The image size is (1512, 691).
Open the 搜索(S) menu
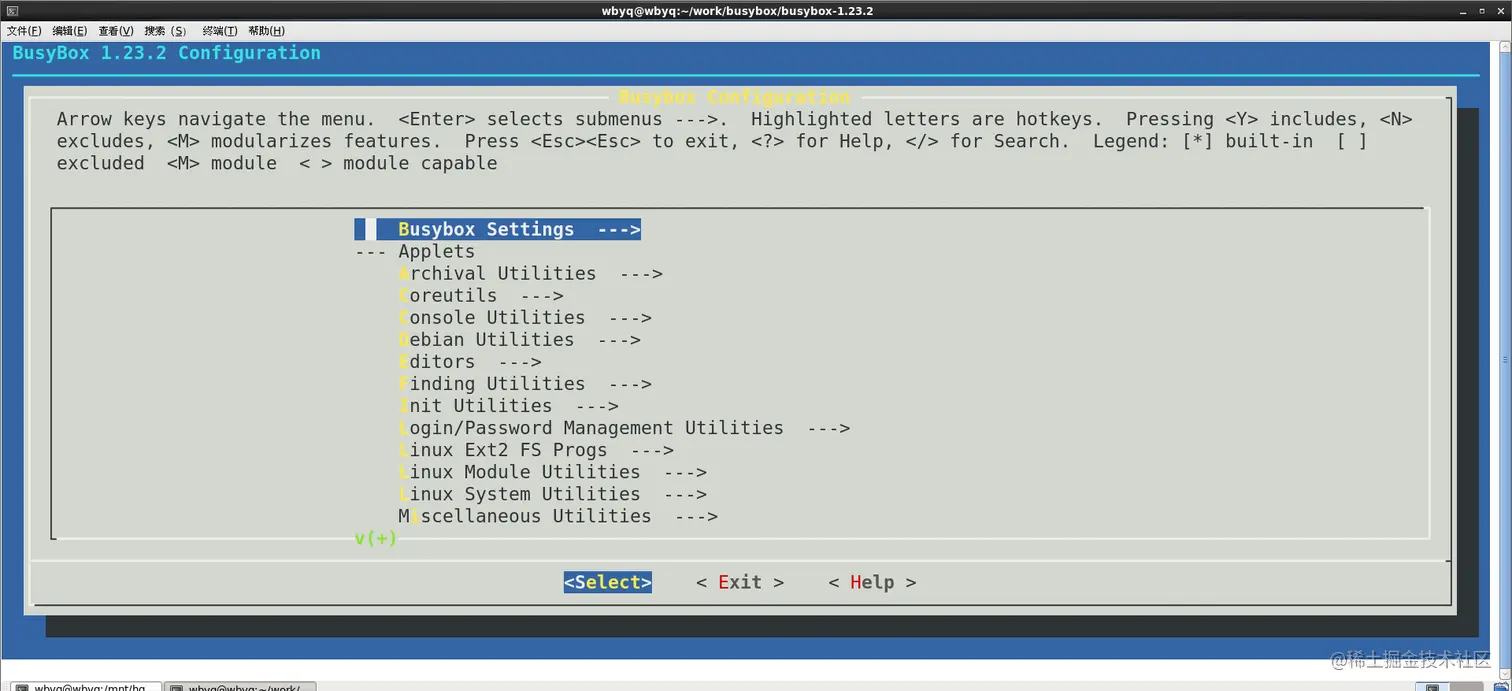pos(166,31)
